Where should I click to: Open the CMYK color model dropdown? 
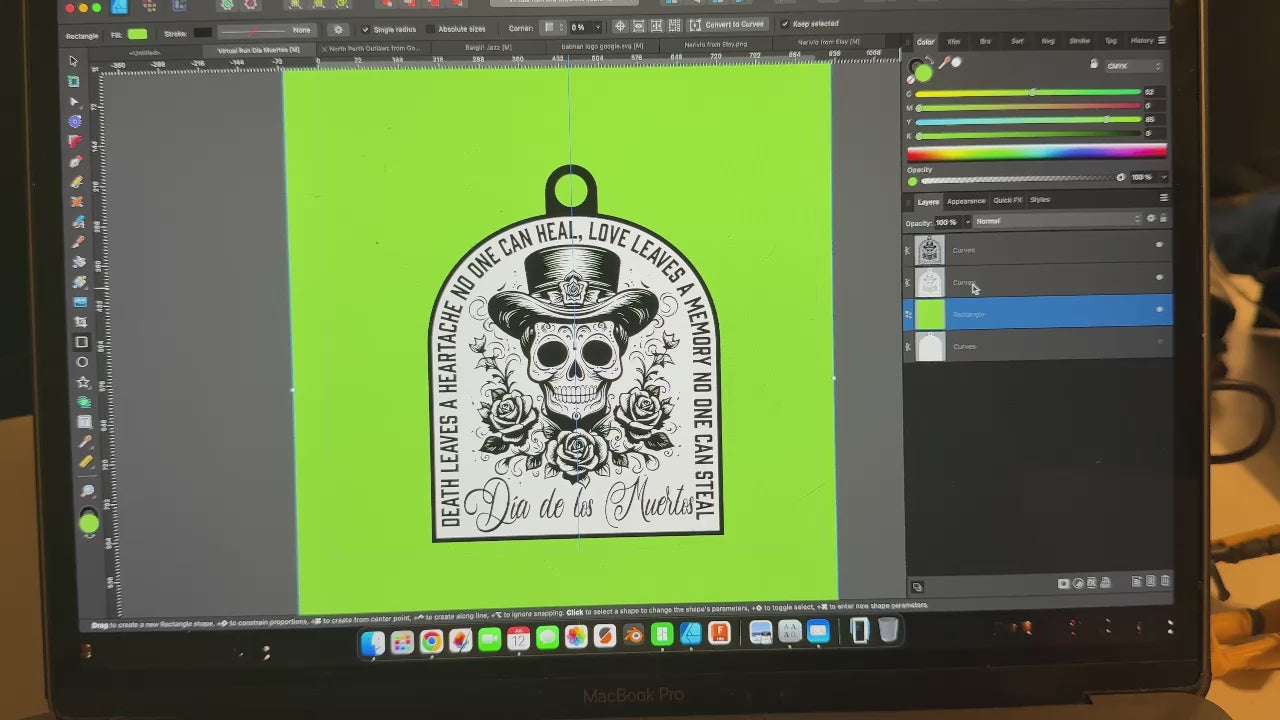(x=1133, y=66)
